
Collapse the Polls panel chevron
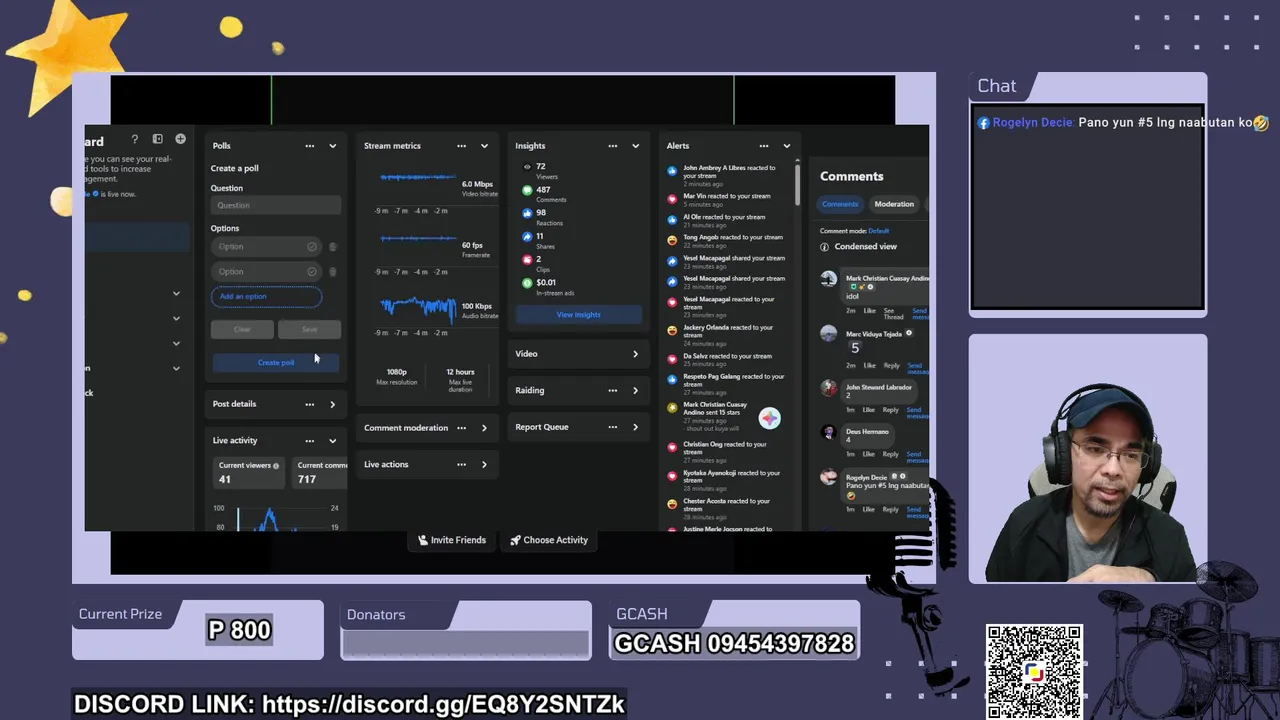[333, 146]
